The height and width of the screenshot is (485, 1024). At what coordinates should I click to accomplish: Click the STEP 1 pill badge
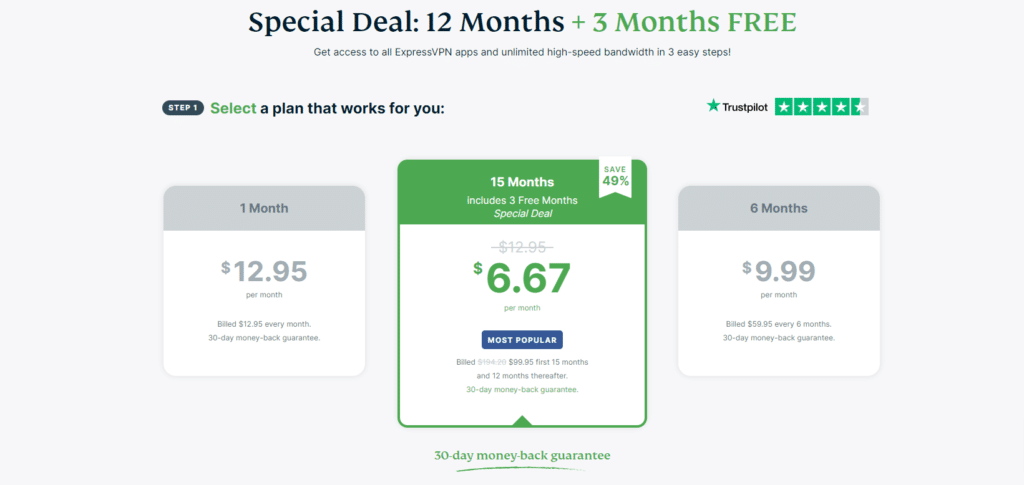point(183,108)
